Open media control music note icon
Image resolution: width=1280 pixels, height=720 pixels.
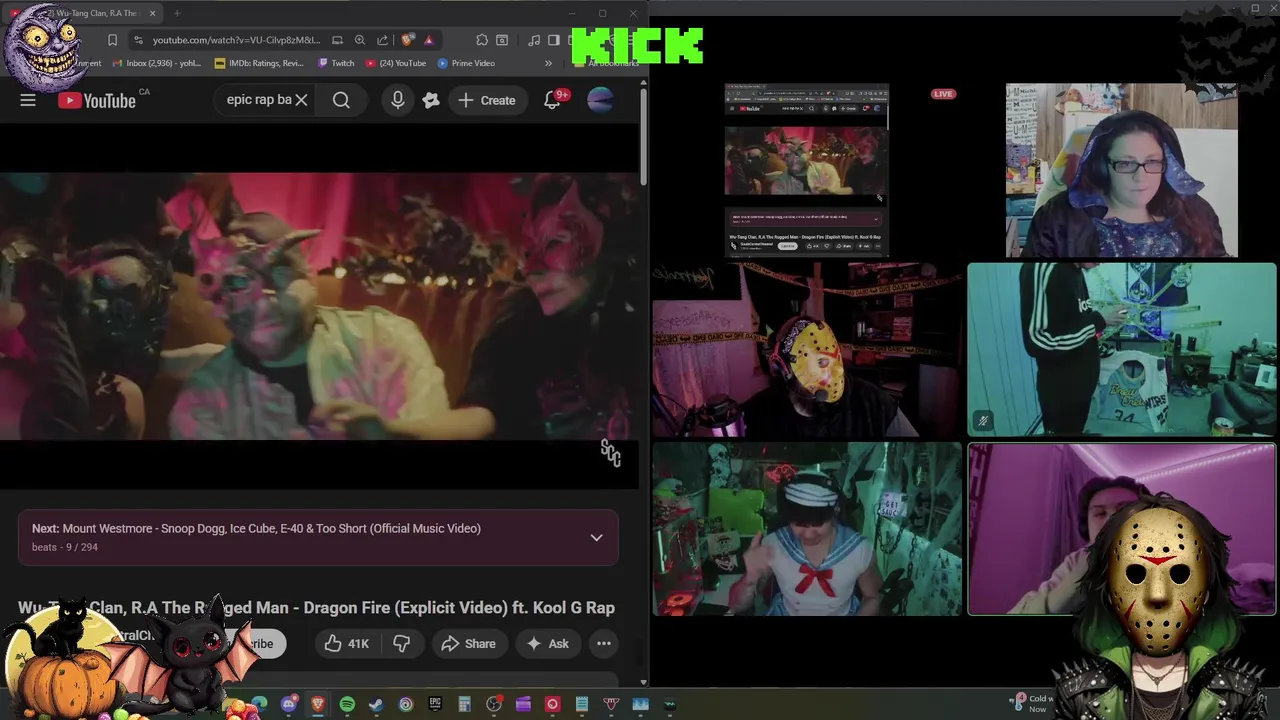tap(534, 40)
